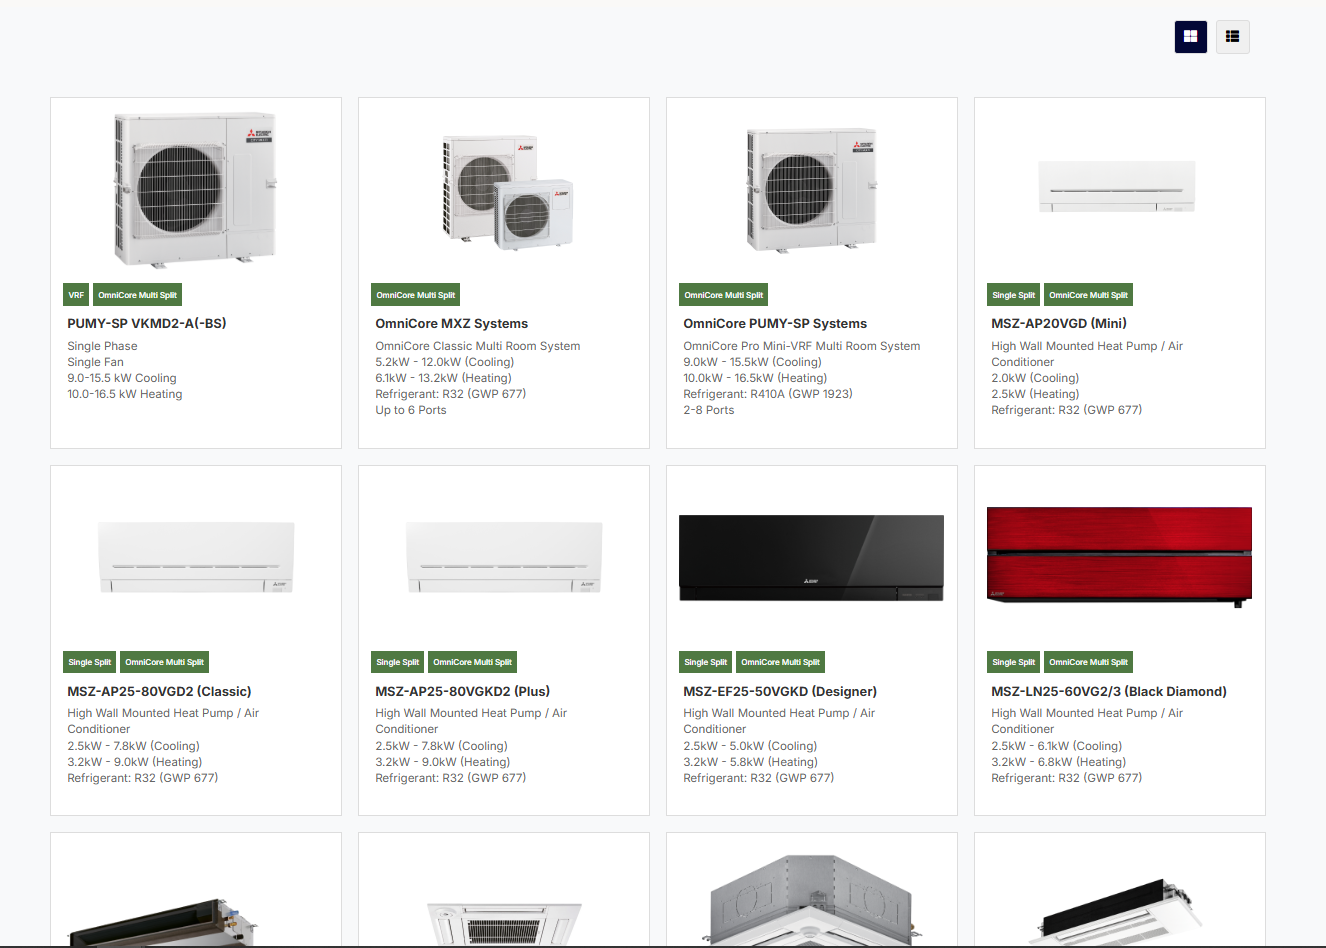The height and width of the screenshot is (948, 1326).
Task: Click OmniCore Multi Split tag on MSZ-AP Classic card
Action: tap(164, 662)
